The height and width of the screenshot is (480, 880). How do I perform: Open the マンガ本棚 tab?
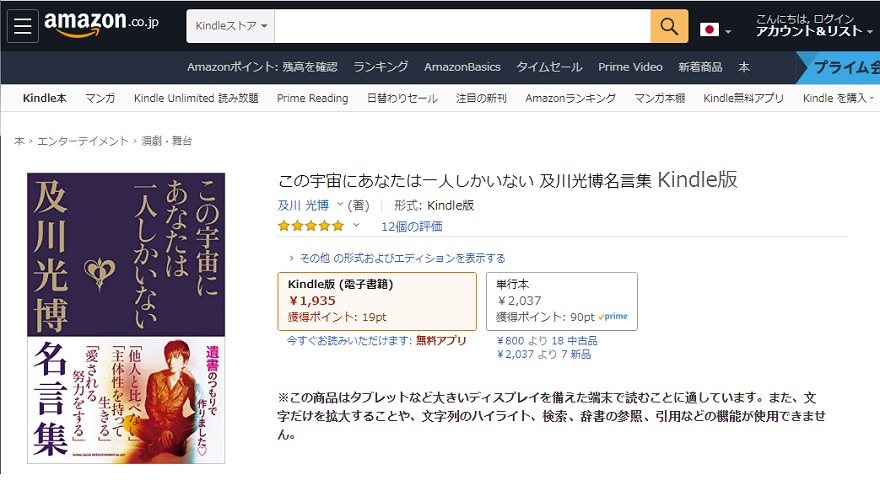[x=659, y=98]
